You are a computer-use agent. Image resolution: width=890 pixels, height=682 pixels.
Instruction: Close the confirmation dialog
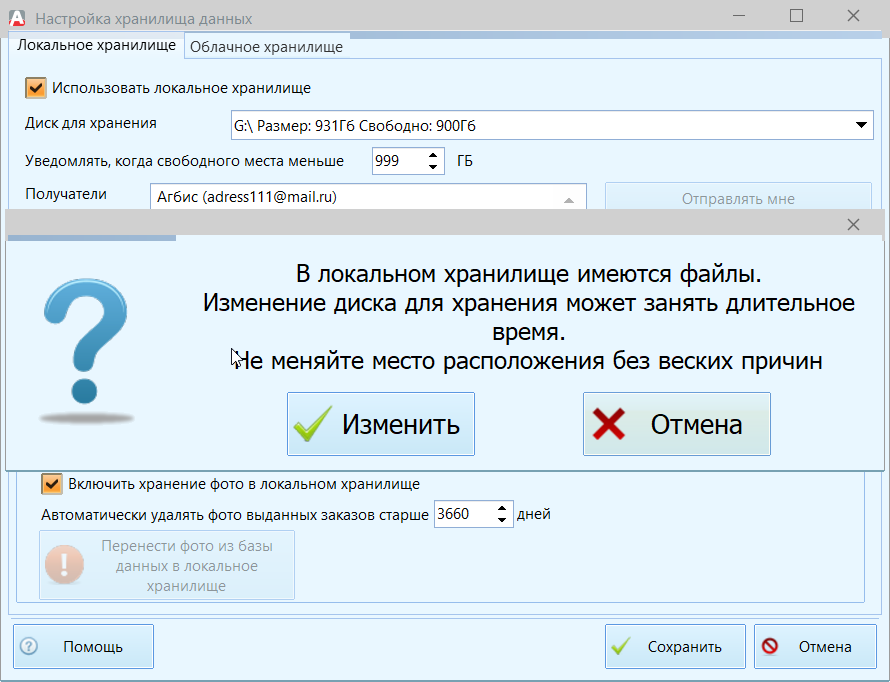coord(853,225)
